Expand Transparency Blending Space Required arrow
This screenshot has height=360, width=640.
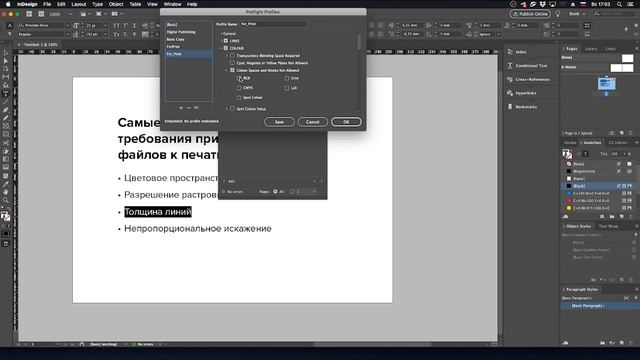227,56
